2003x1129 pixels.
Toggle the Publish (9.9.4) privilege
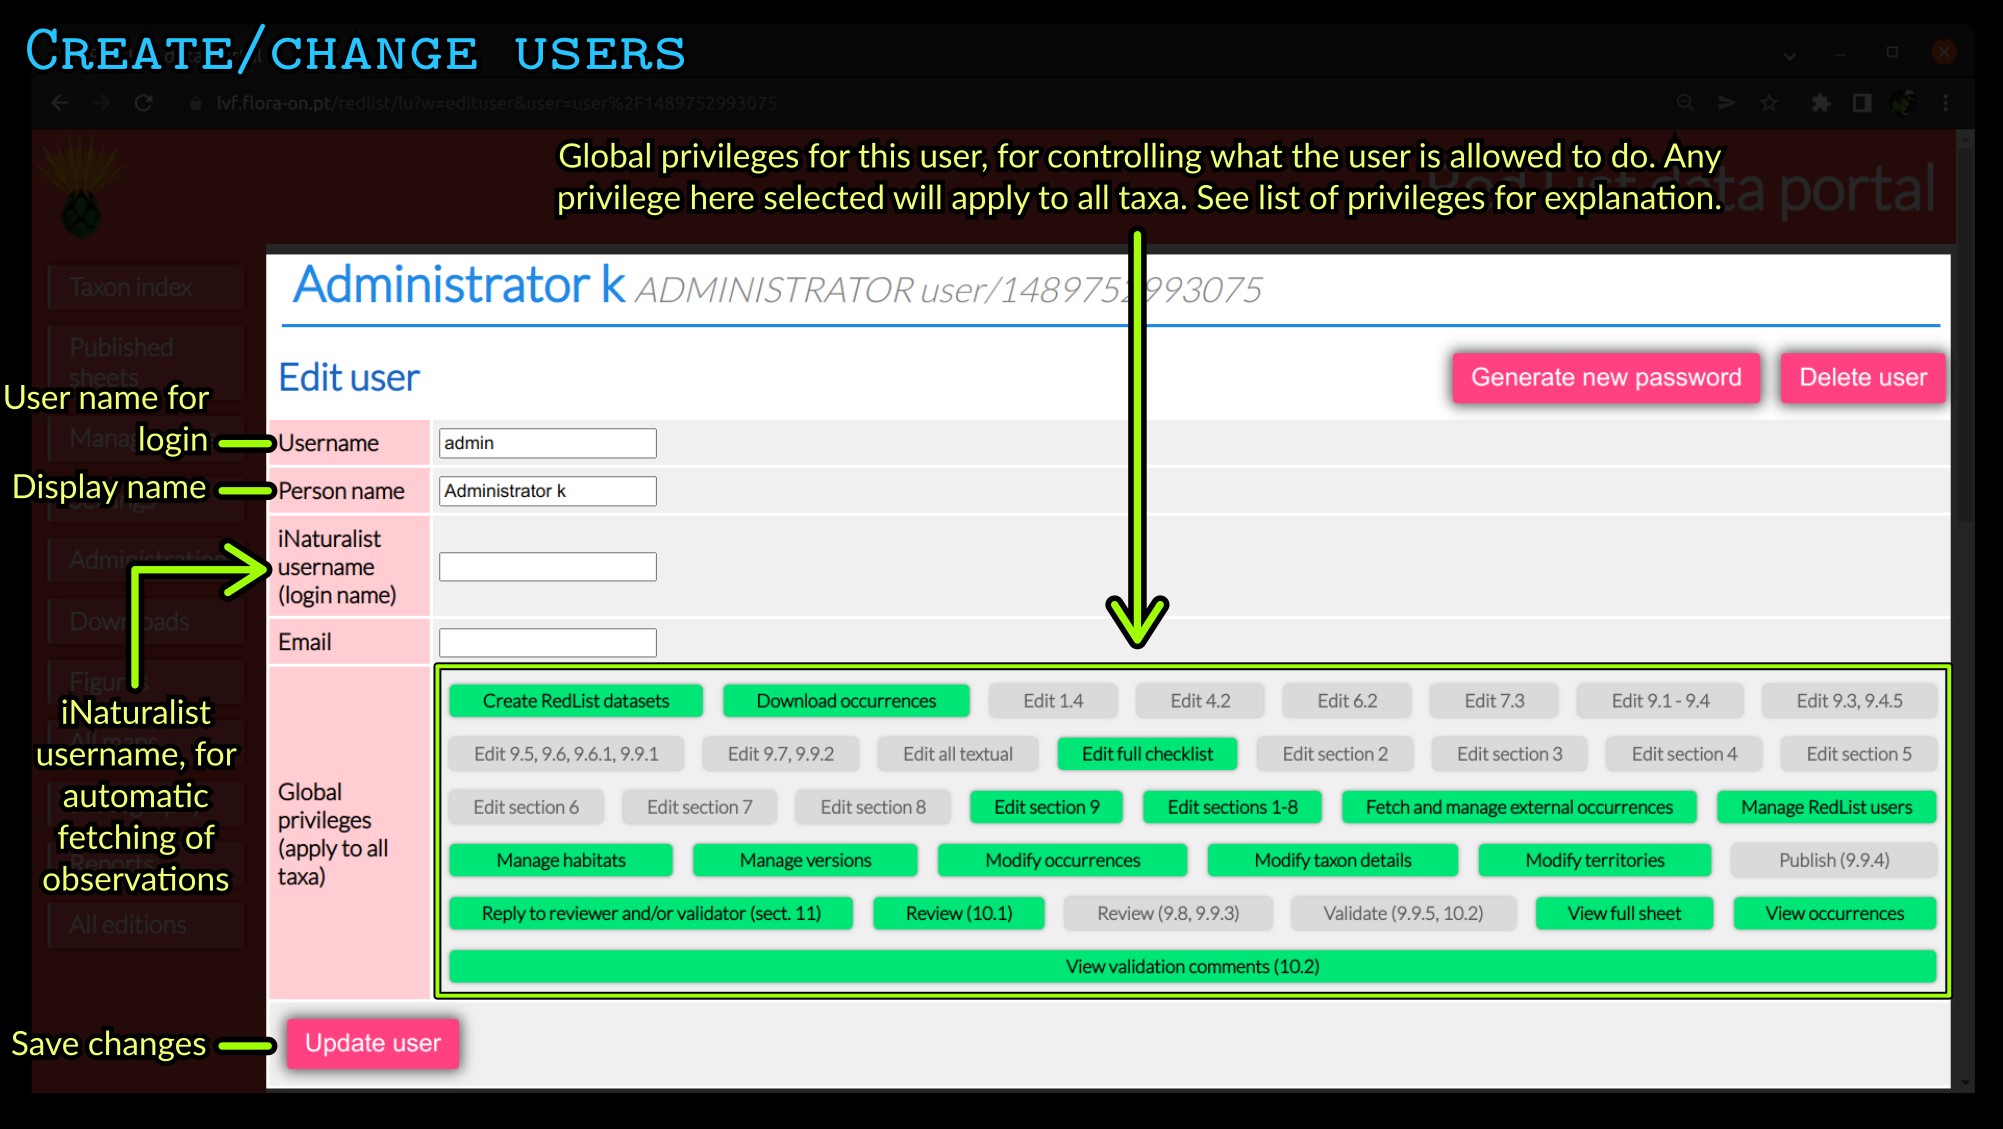tap(1833, 860)
